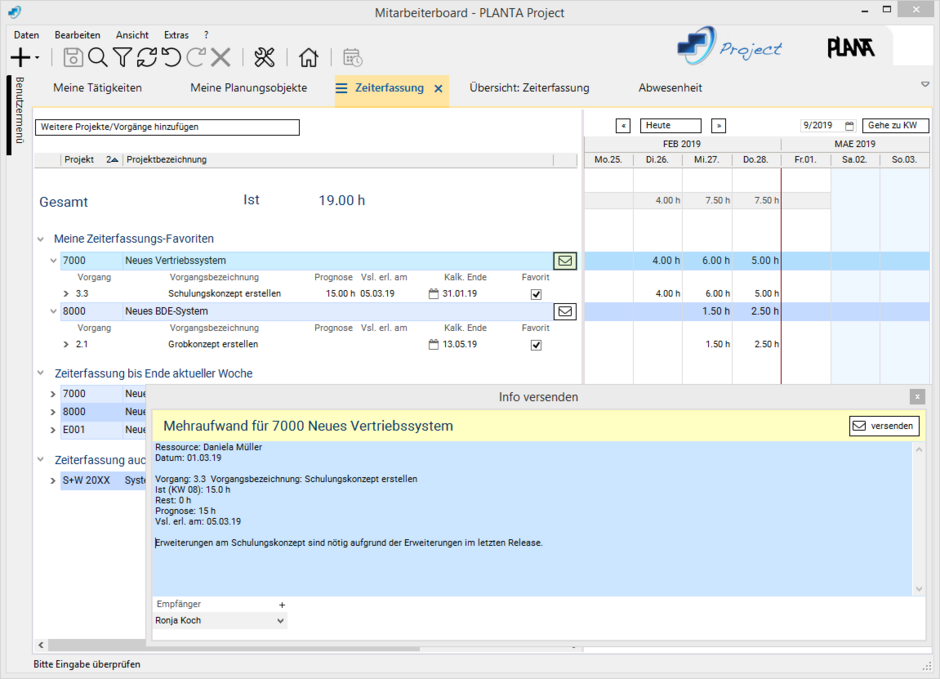Click the magnifying glass search icon

click(97, 58)
